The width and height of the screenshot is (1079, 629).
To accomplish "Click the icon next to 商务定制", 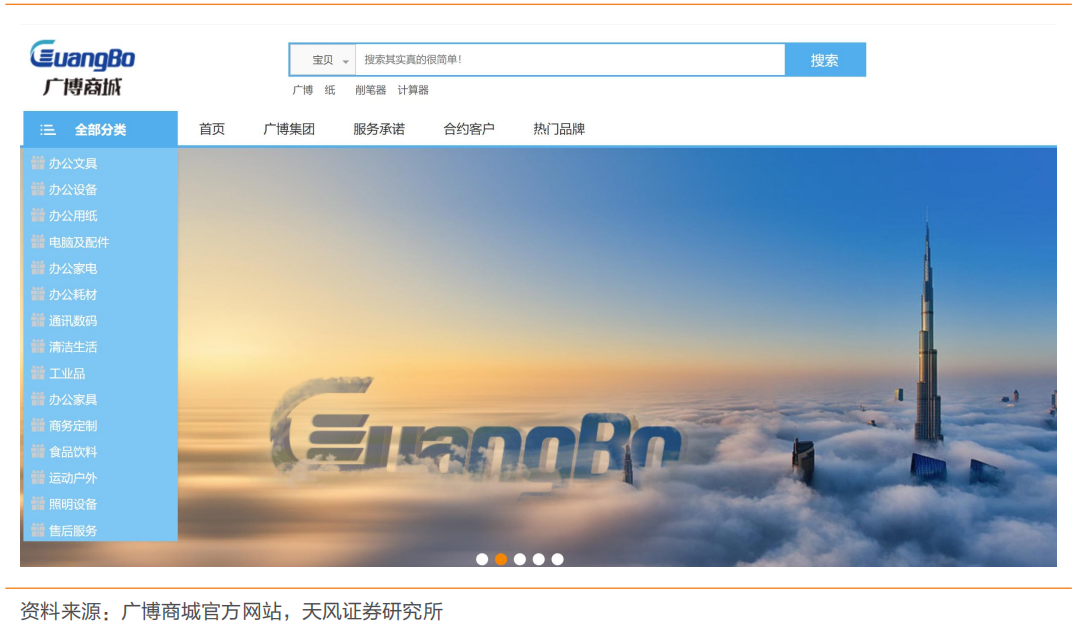I will point(38,425).
